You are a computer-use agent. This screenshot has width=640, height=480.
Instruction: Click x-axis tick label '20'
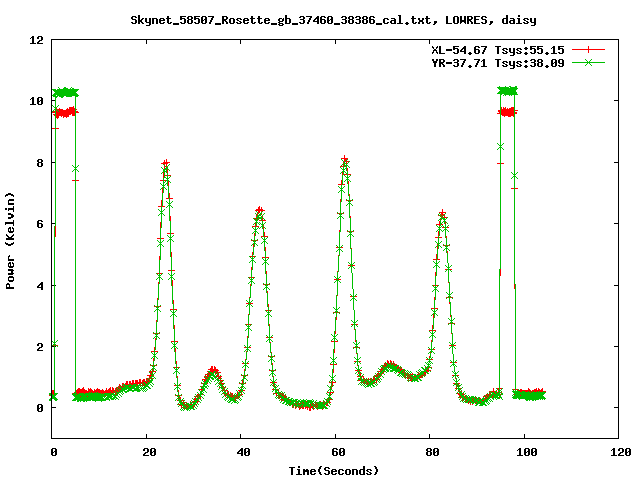click(149, 452)
